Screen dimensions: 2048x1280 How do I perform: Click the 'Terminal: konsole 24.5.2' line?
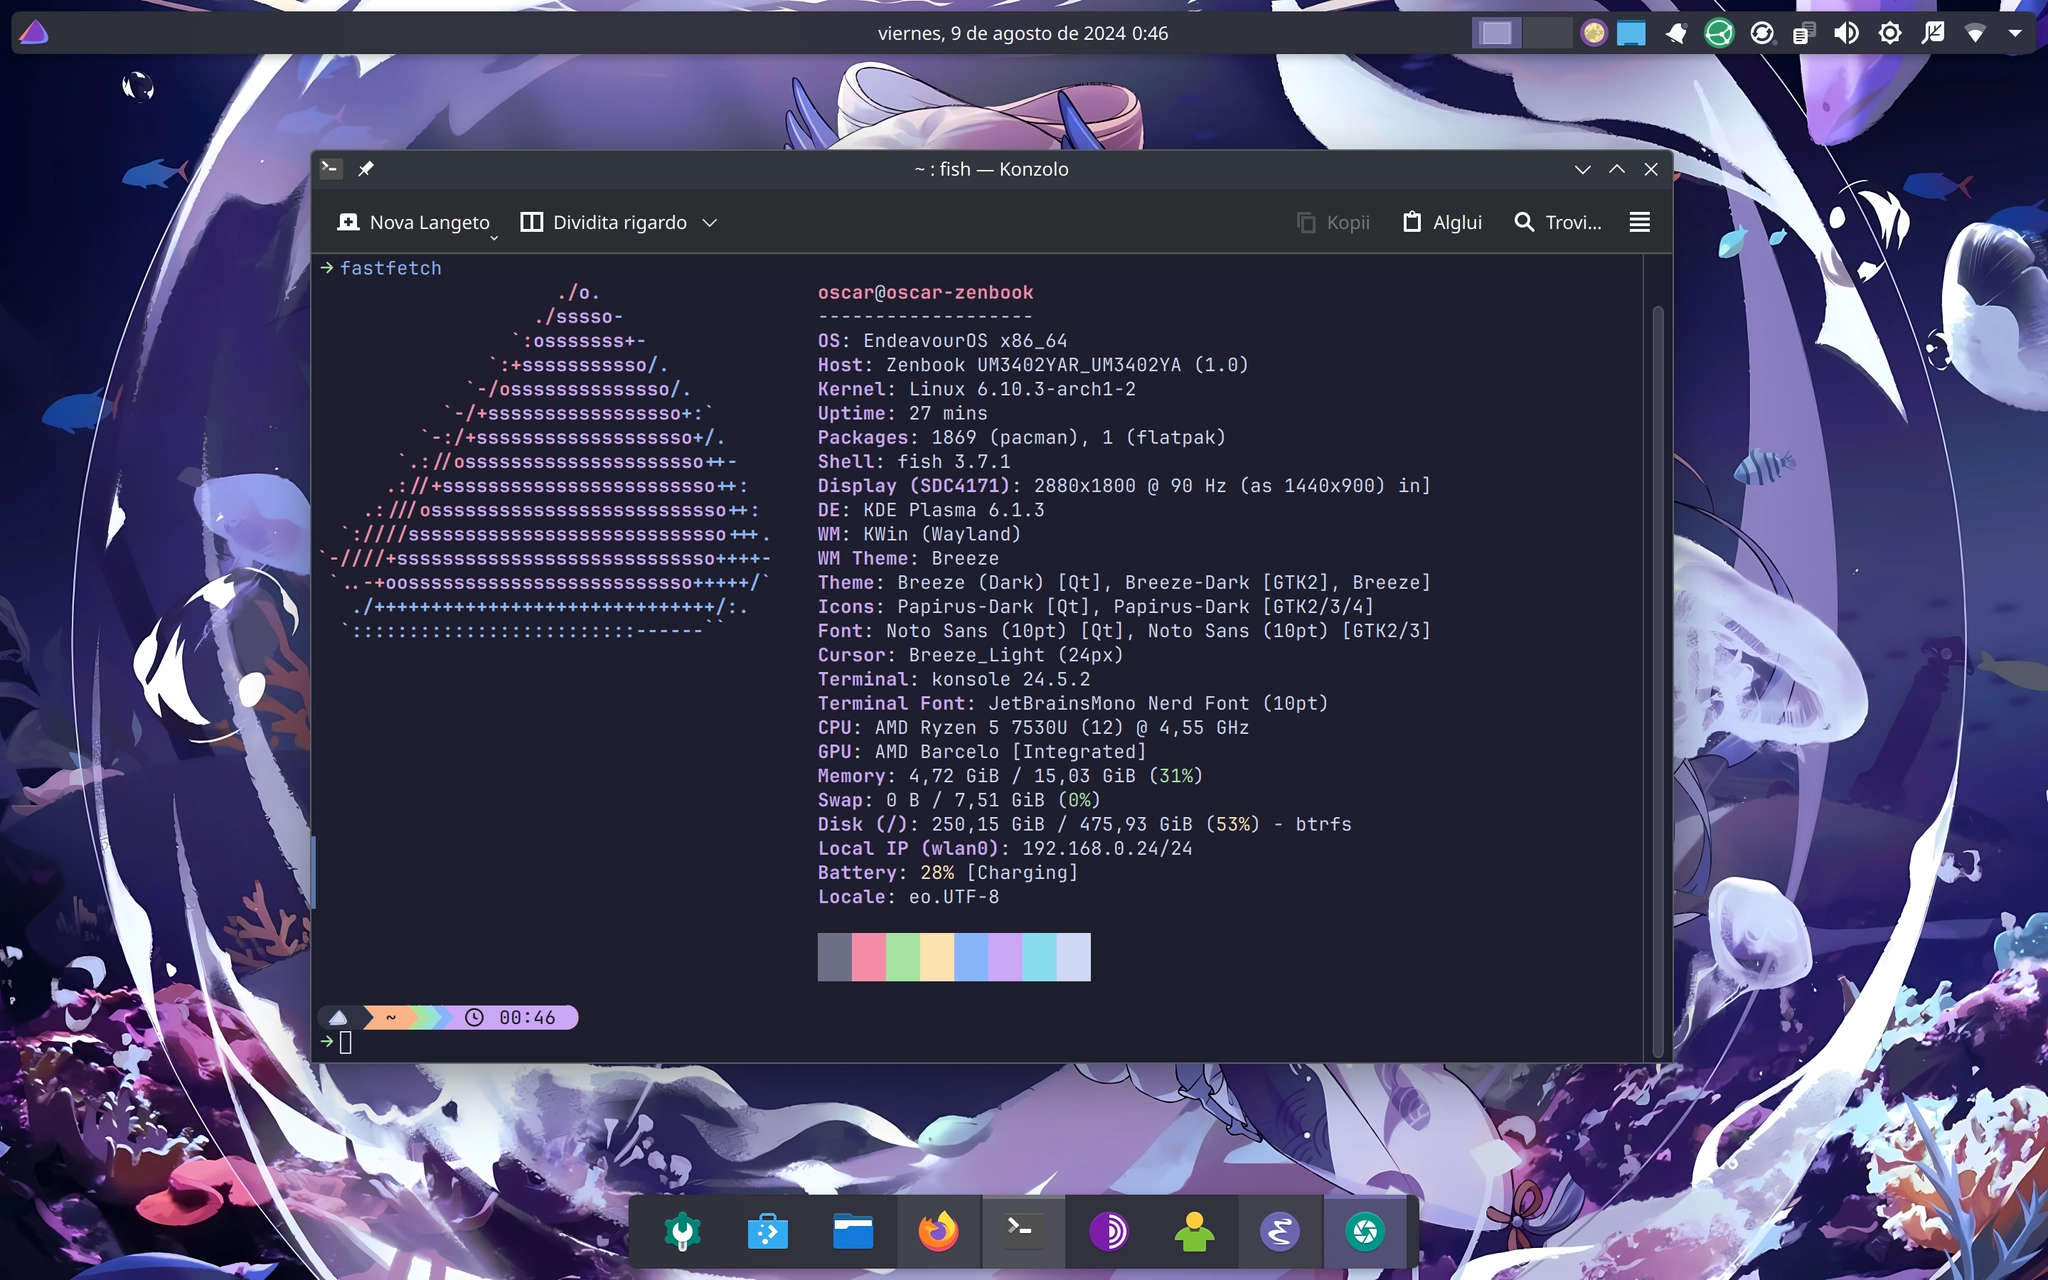[x=954, y=679]
